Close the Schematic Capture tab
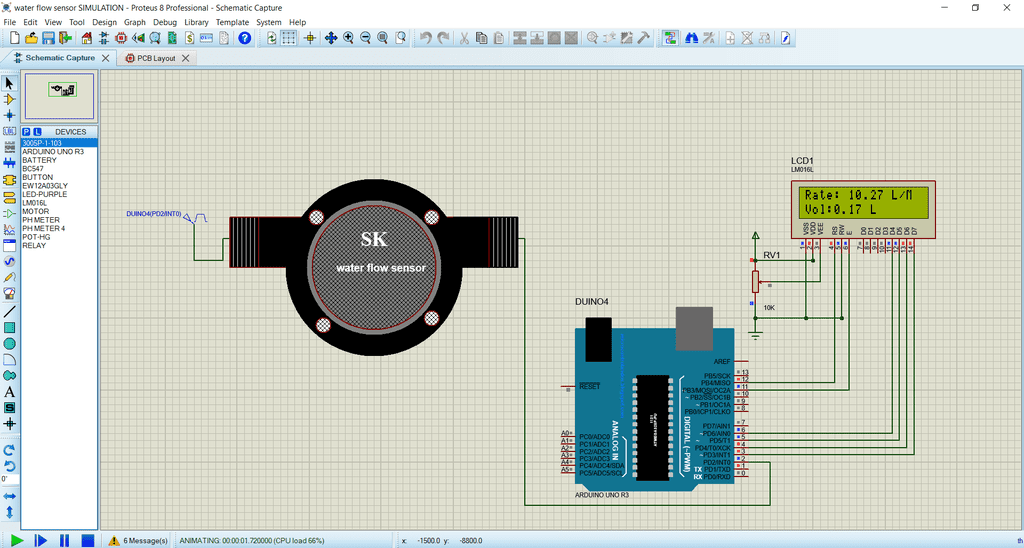The image size is (1024, 548). click(105, 58)
